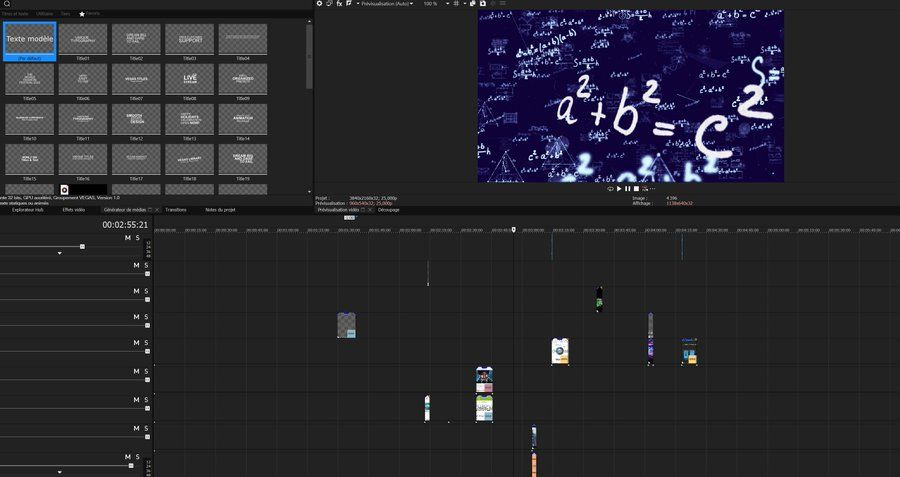
Task: Open preview settings gear icon
Action: 319,4
